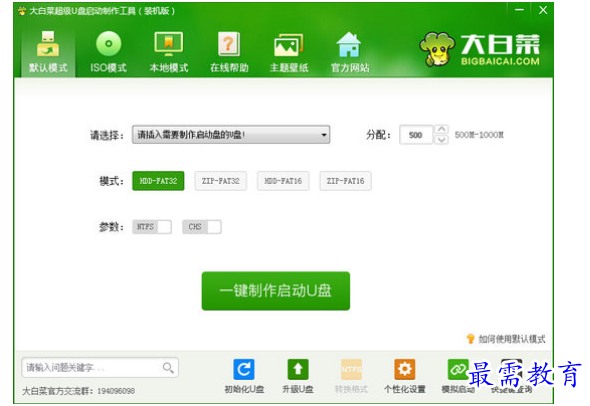The width and height of the screenshot is (590, 406).
Task: Toggle the CHS parameter switch
Action: [x=202, y=227]
